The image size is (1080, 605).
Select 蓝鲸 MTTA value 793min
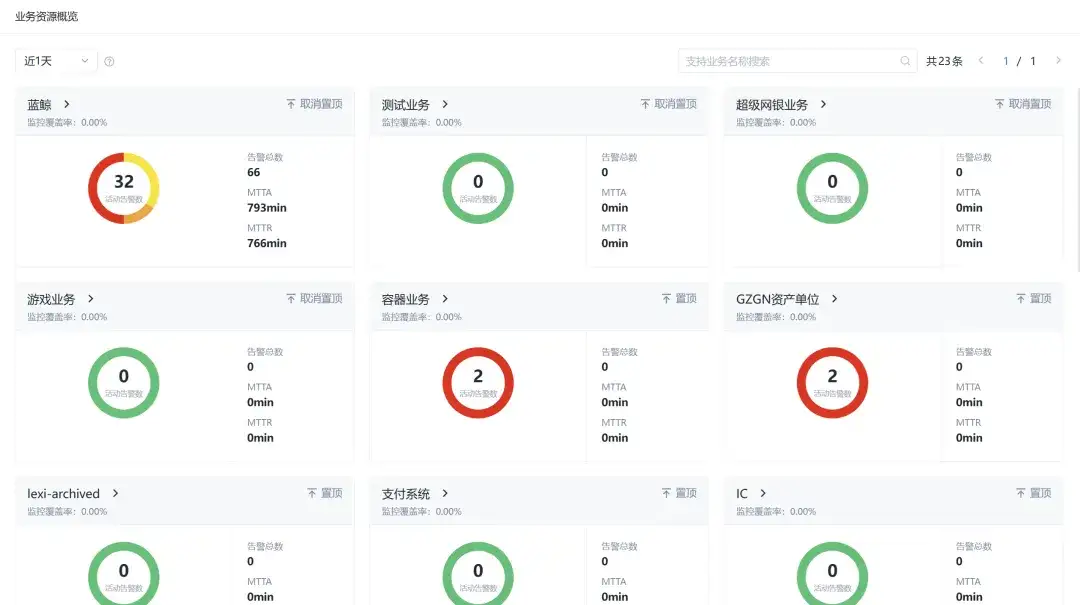pos(267,207)
